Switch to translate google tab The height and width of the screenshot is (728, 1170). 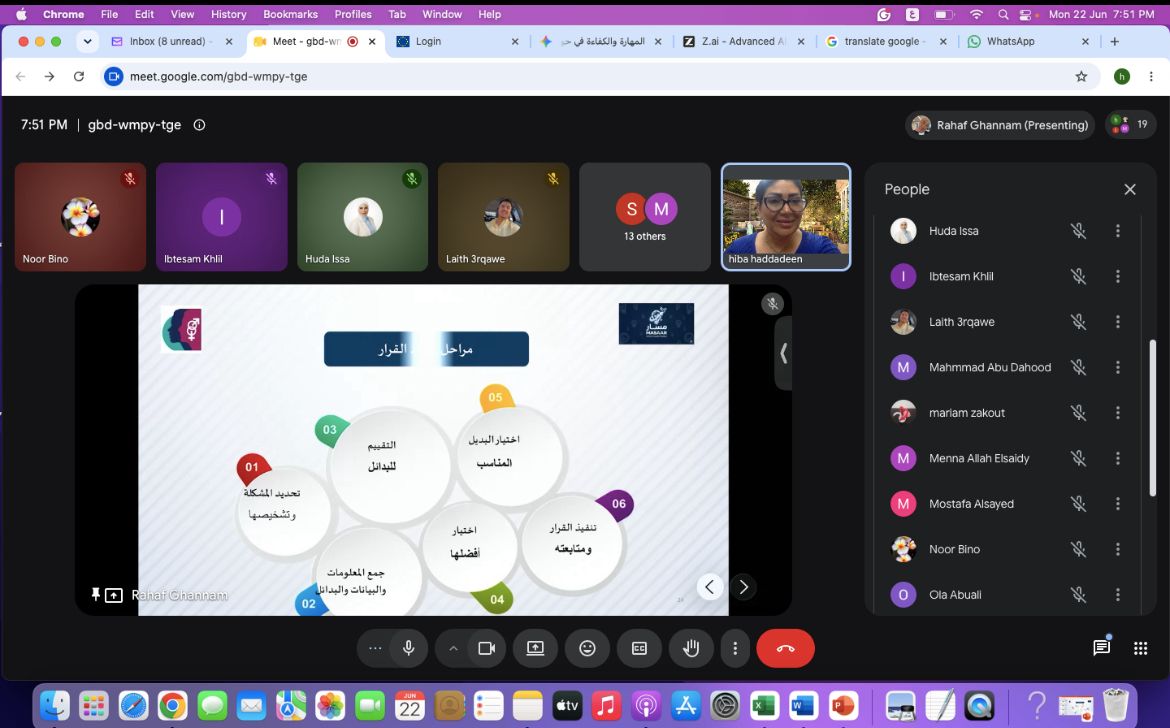coord(886,42)
